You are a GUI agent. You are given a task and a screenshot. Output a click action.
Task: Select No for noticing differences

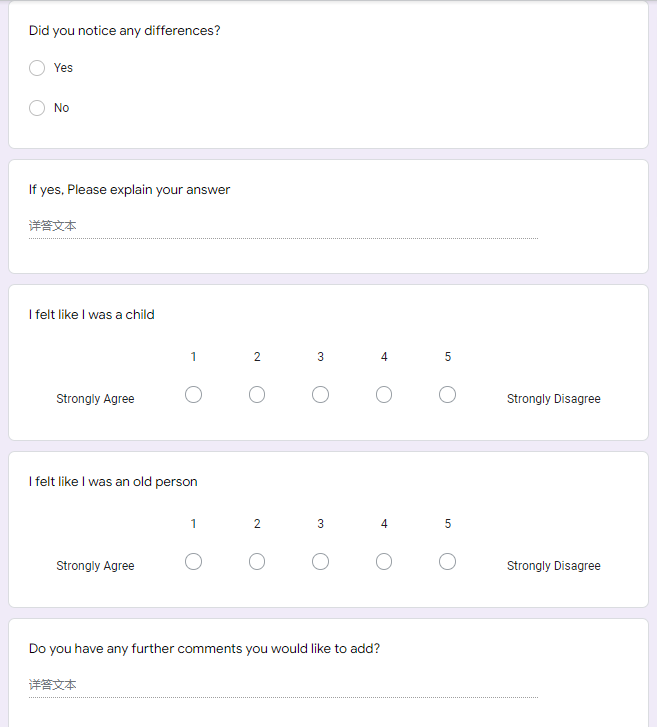pos(37,108)
